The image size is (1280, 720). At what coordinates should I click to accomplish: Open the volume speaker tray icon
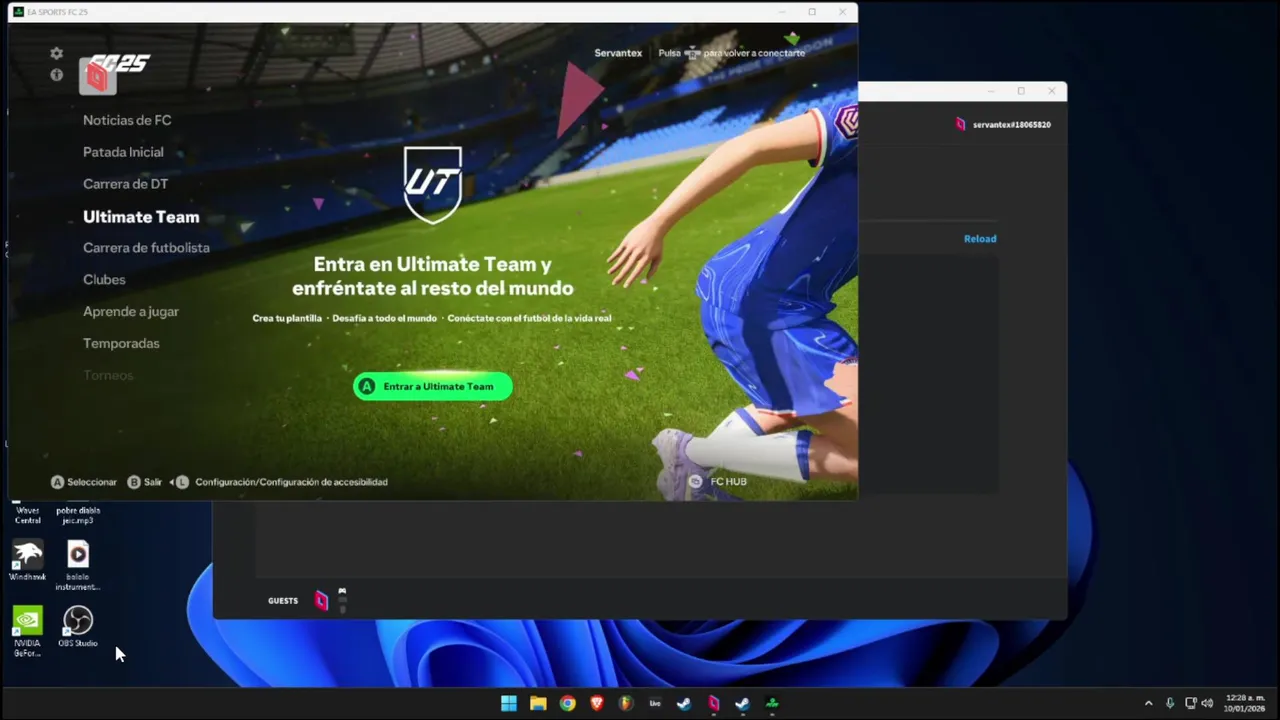point(1207,703)
